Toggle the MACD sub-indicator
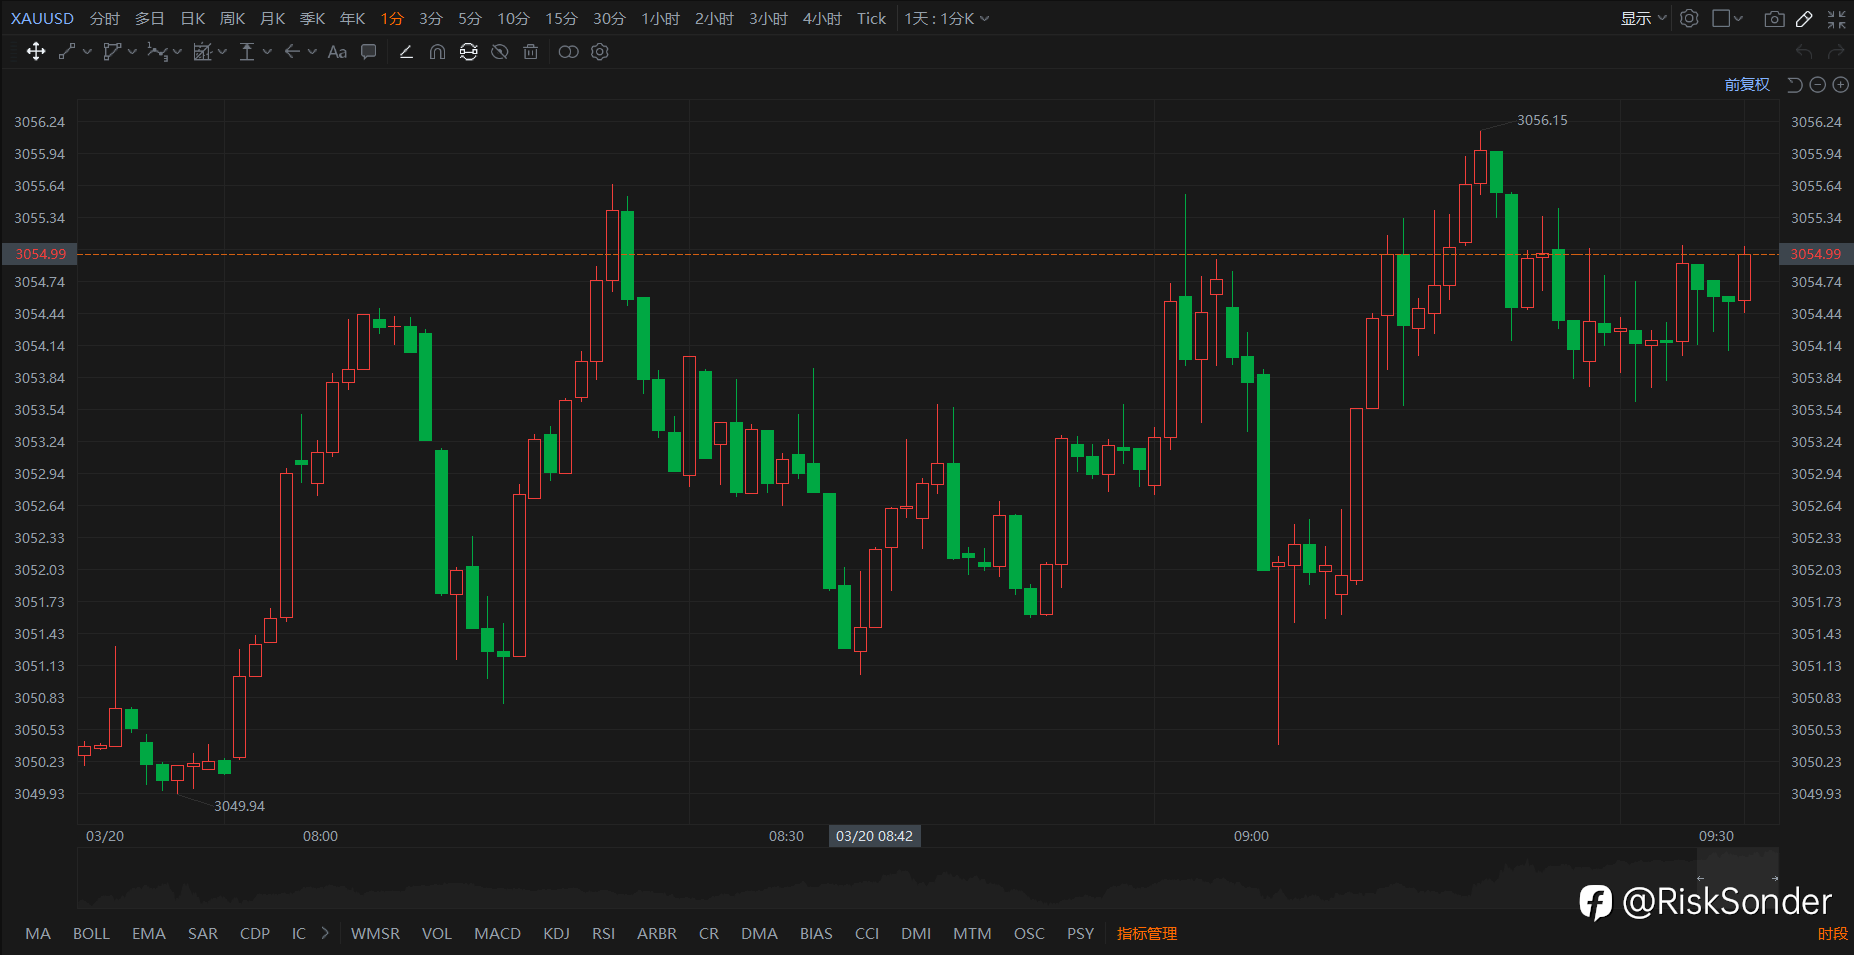1854x955 pixels. point(497,933)
